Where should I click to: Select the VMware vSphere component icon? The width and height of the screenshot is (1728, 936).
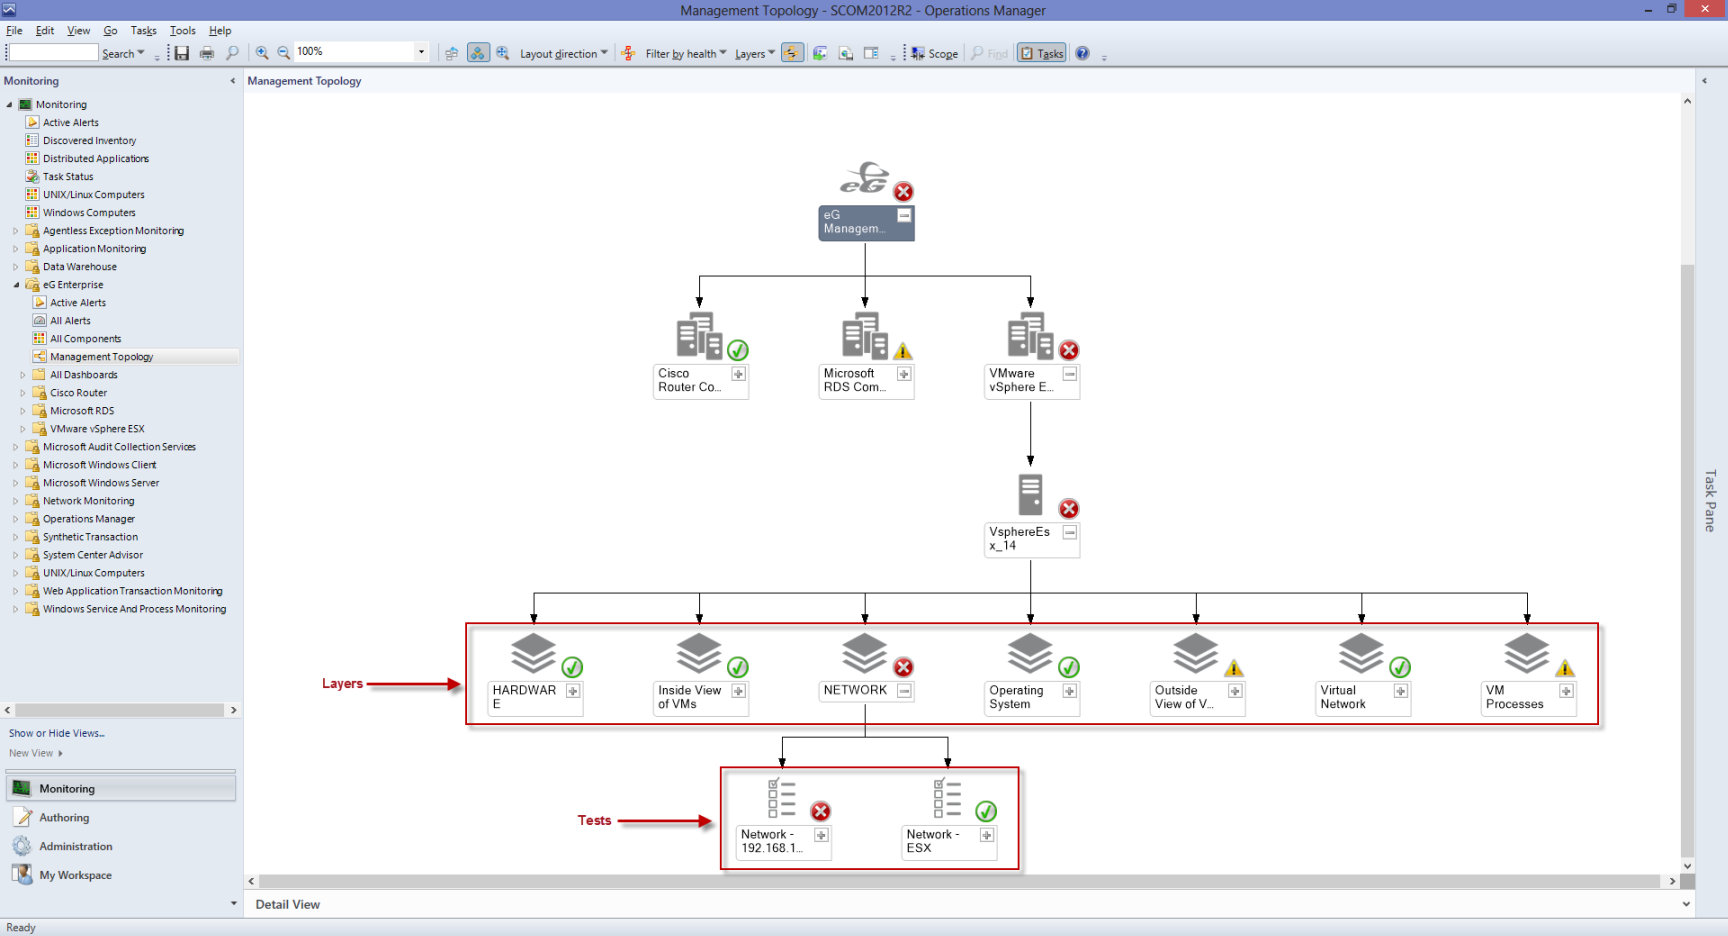click(1030, 336)
